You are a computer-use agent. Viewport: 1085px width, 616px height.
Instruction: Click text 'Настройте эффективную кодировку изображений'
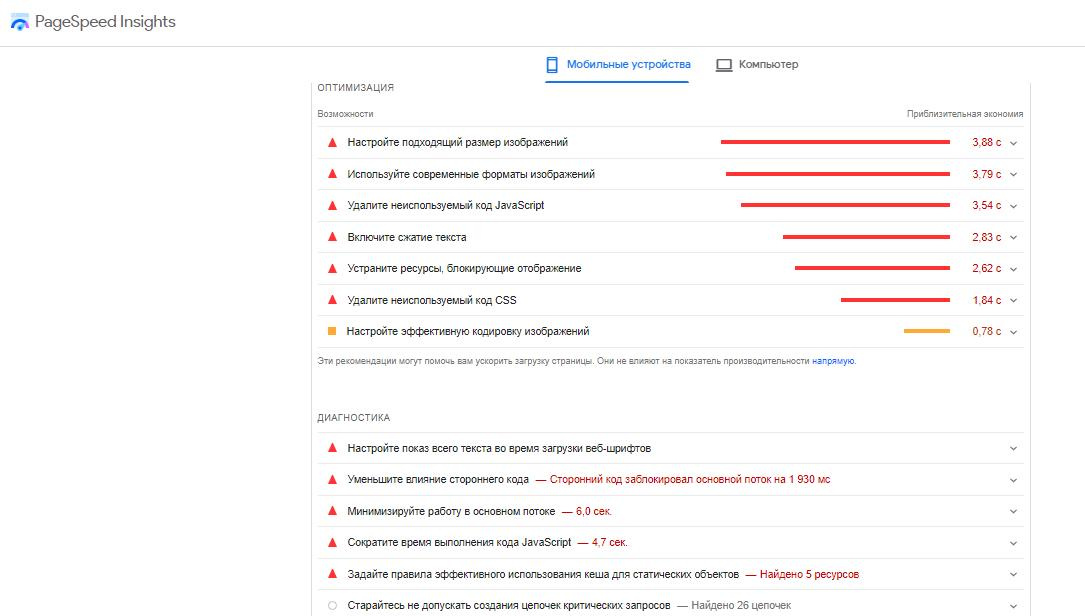[468, 331]
